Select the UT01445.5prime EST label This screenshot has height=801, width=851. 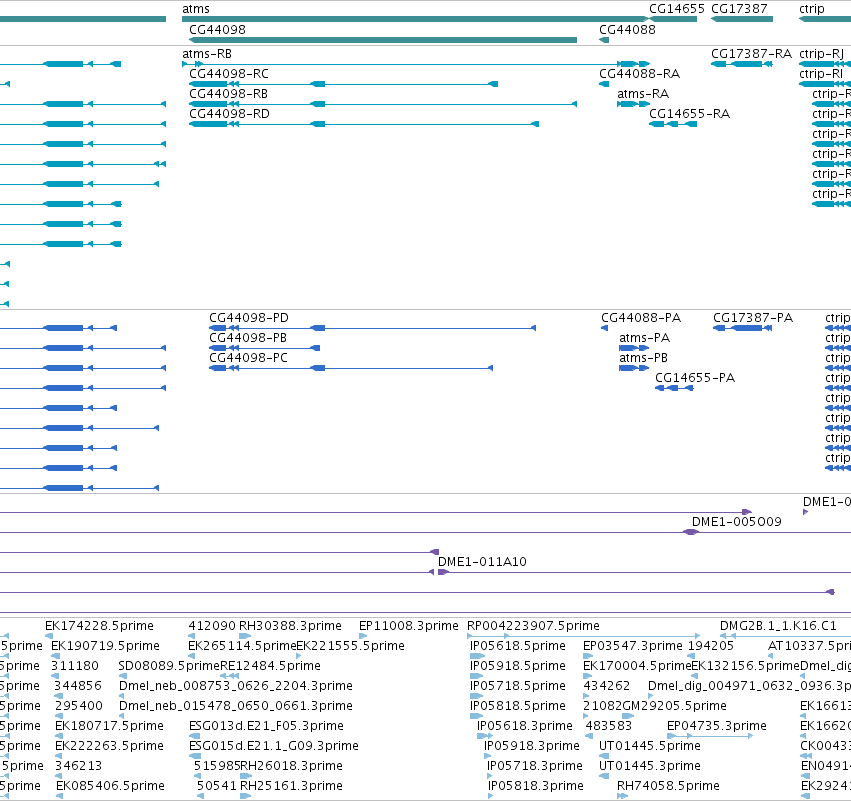click(x=650, y=746)
